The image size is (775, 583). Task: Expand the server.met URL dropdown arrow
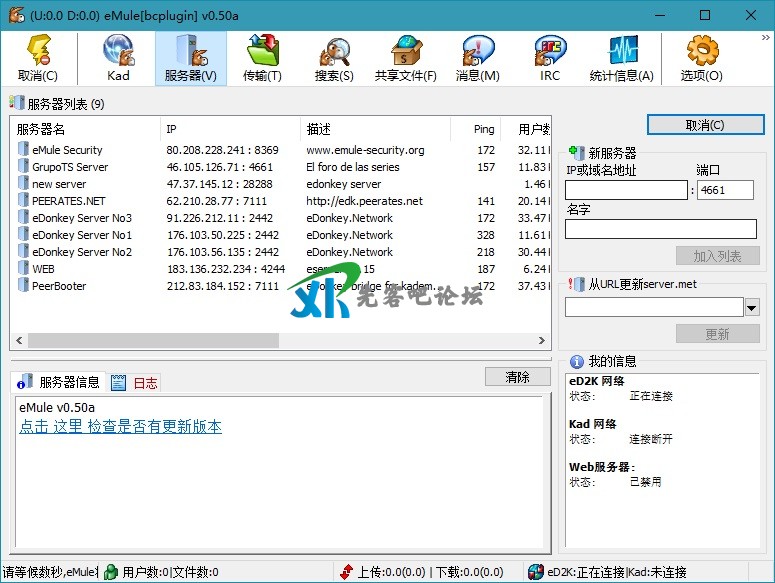coord(752,307)
